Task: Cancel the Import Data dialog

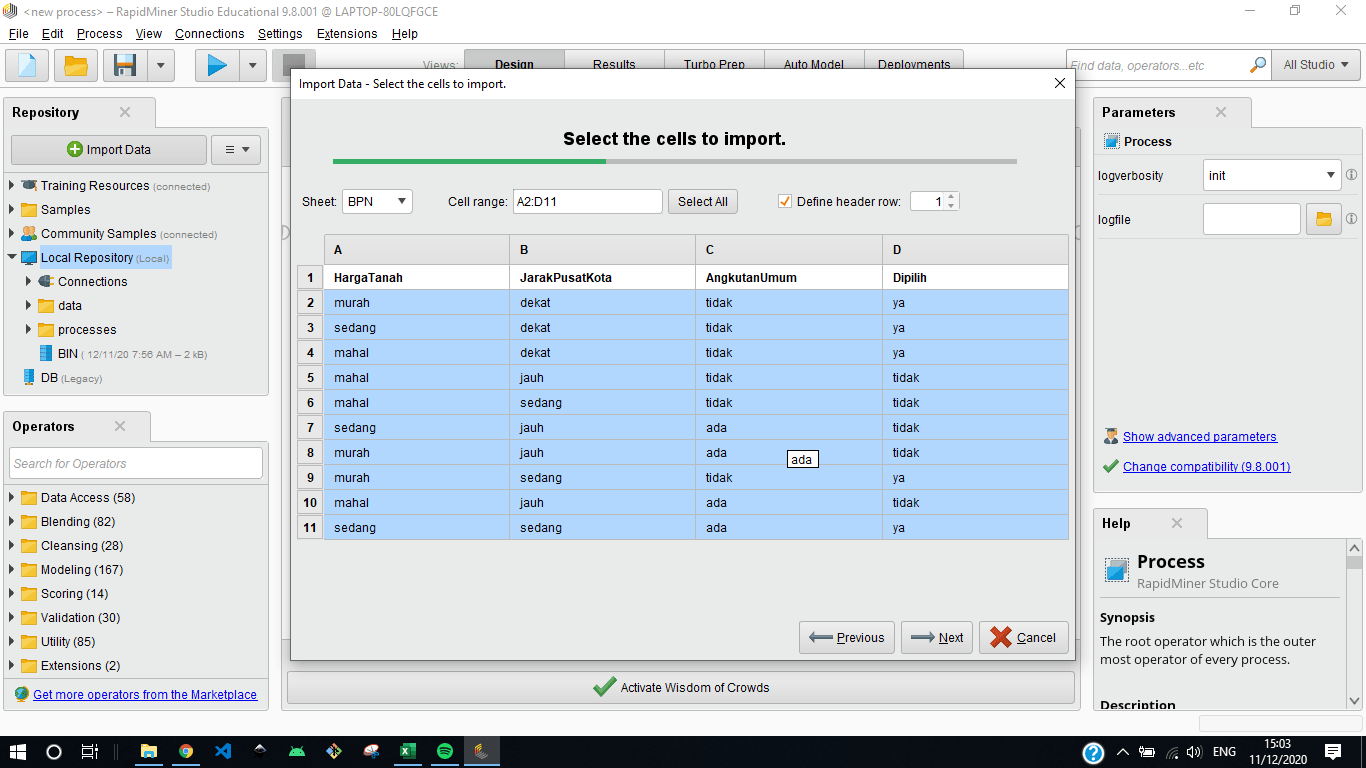Action: [1024, 637]
